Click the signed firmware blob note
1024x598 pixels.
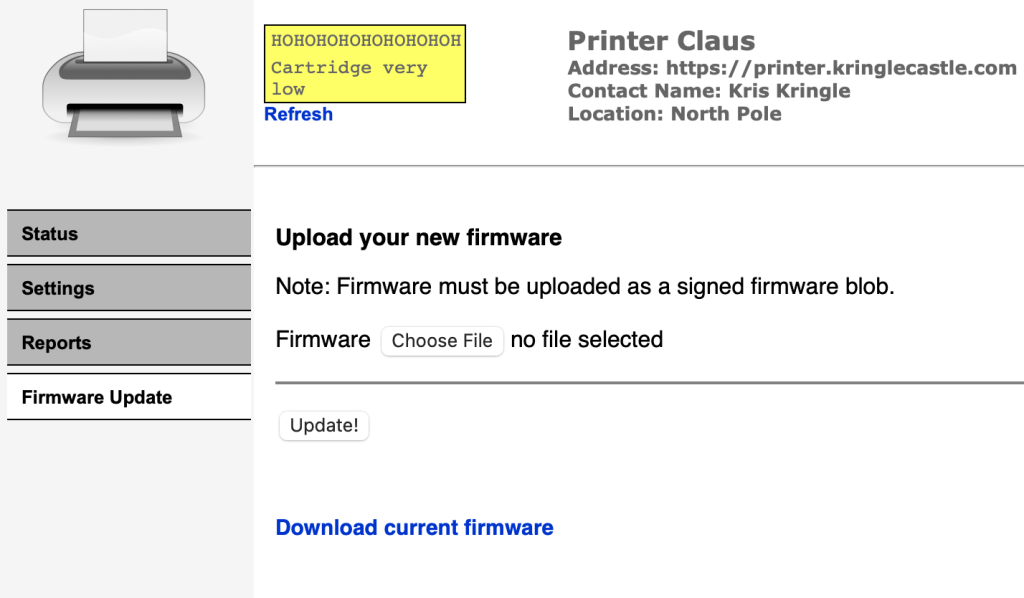[x=585, y=287]
